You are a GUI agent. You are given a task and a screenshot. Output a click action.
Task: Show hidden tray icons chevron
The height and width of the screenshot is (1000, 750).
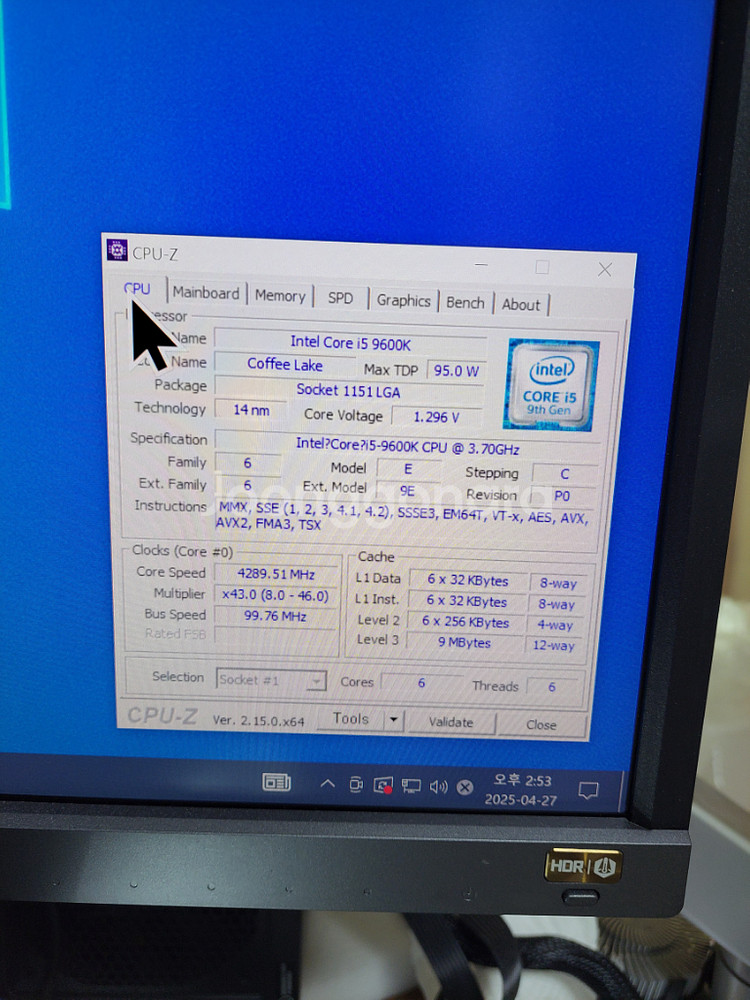(327, 784)
